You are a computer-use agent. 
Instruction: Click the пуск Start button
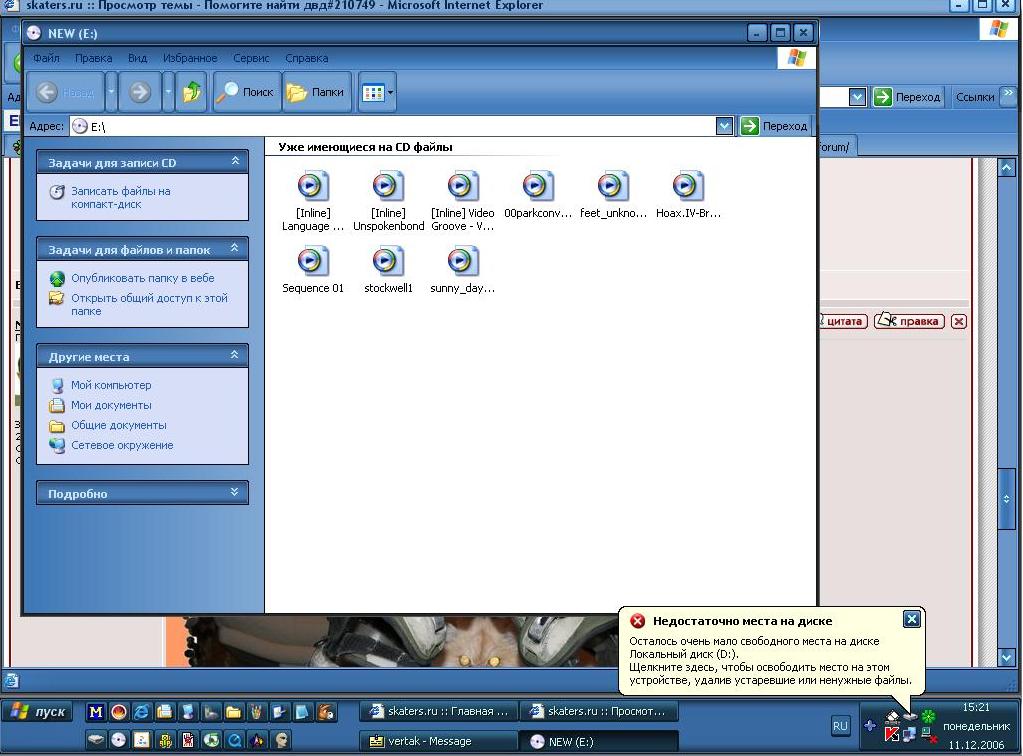(x=39, y=712)
